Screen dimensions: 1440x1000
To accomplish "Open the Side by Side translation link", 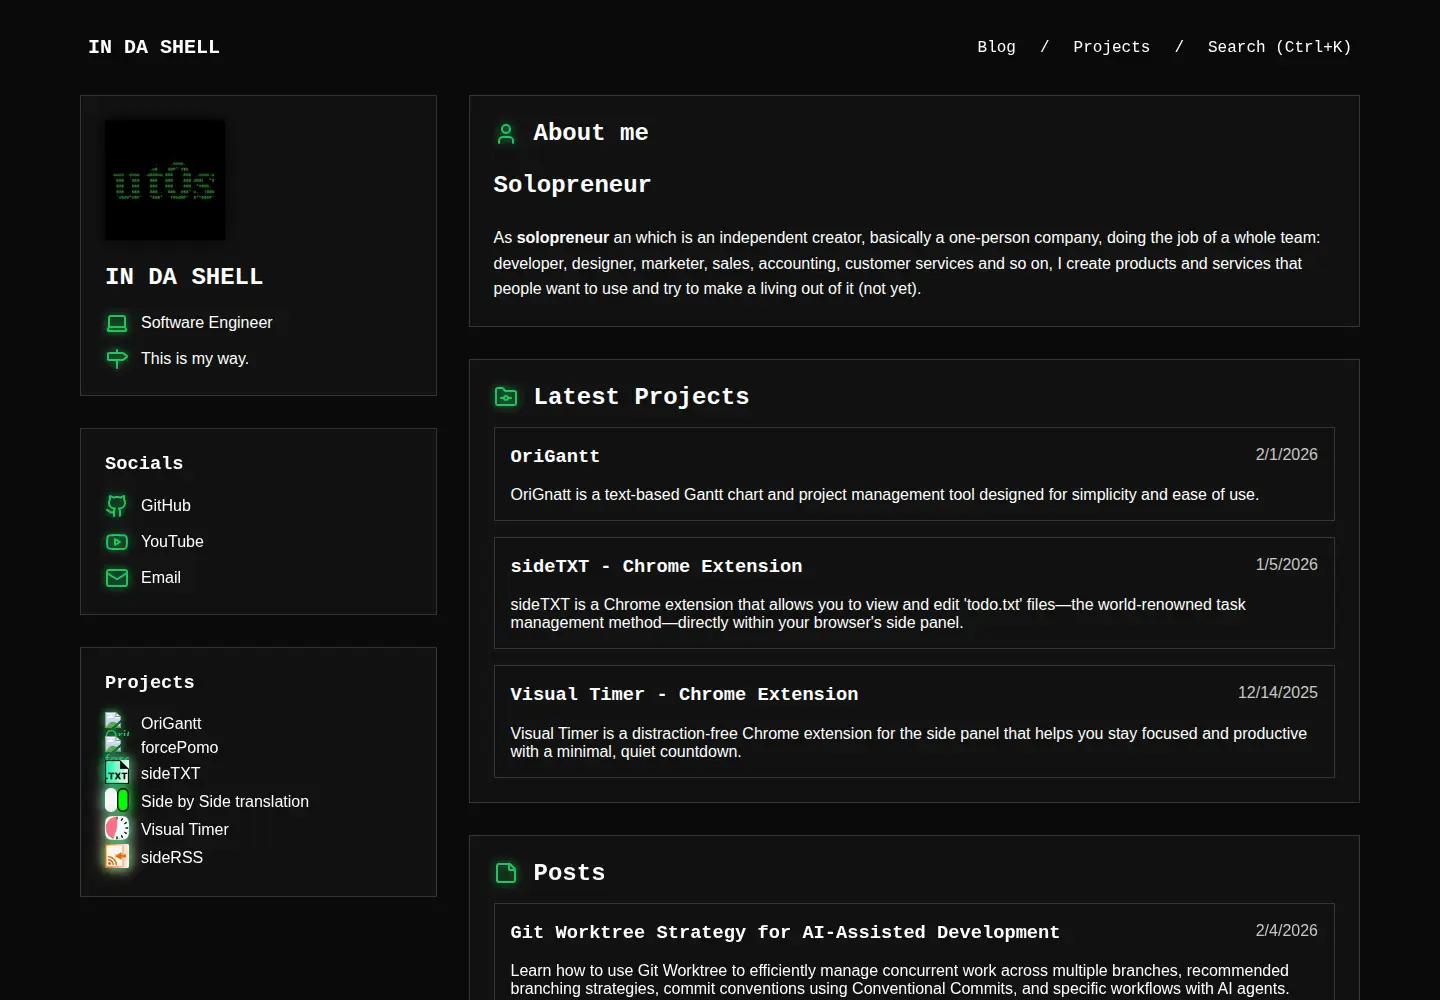I will pos(225,801).
